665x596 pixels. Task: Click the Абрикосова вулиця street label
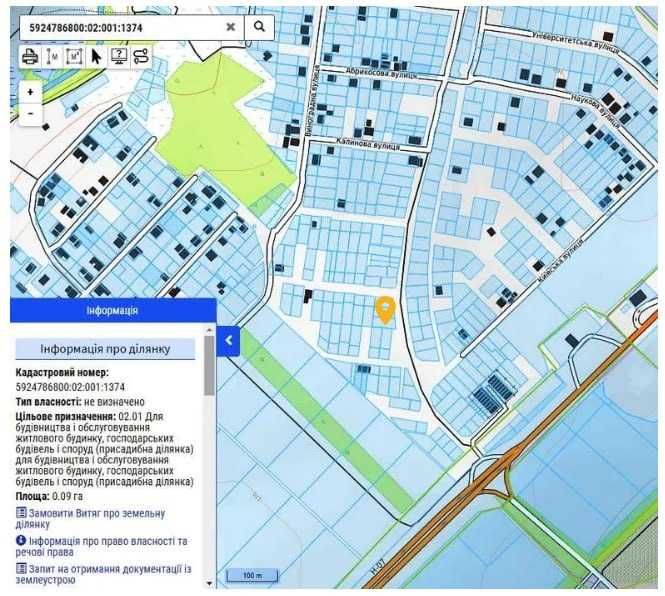point(381,73)
